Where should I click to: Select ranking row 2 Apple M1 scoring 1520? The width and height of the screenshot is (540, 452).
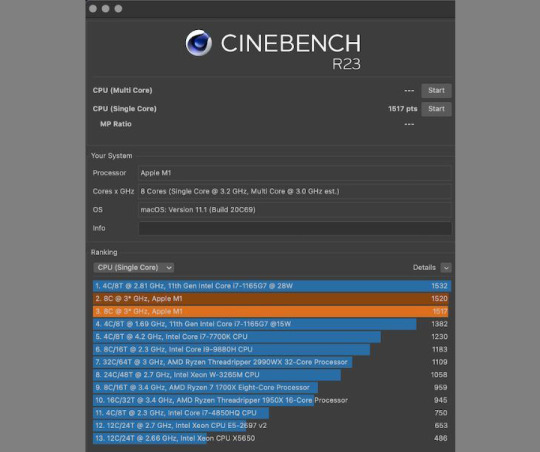tap(272, 299)
